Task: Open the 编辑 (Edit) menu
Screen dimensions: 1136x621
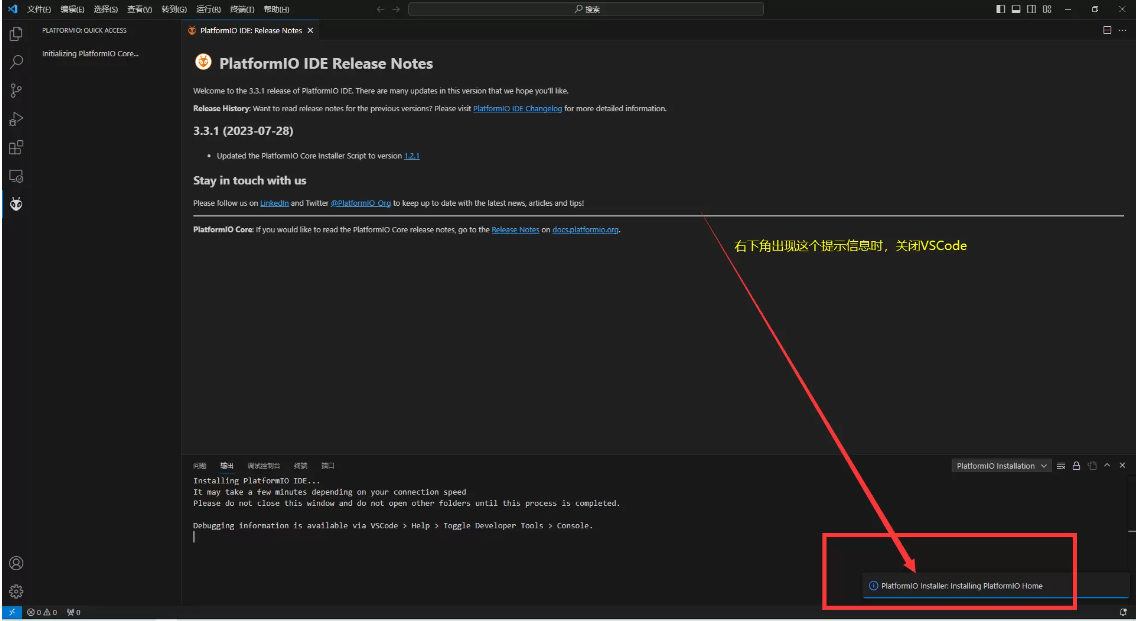Action: tap(72, 9)
